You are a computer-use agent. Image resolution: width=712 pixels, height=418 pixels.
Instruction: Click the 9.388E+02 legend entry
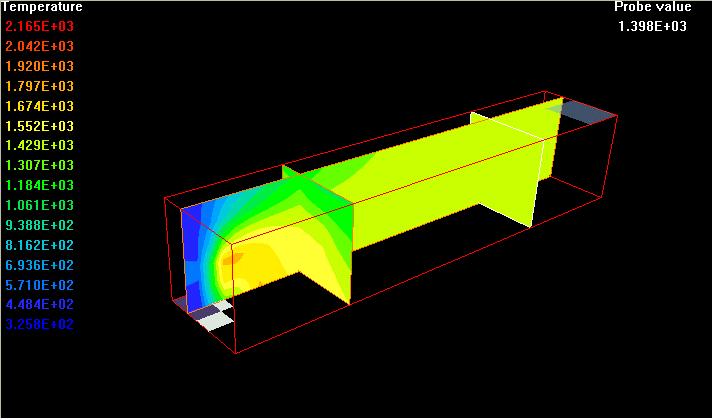tap(40, 225)
